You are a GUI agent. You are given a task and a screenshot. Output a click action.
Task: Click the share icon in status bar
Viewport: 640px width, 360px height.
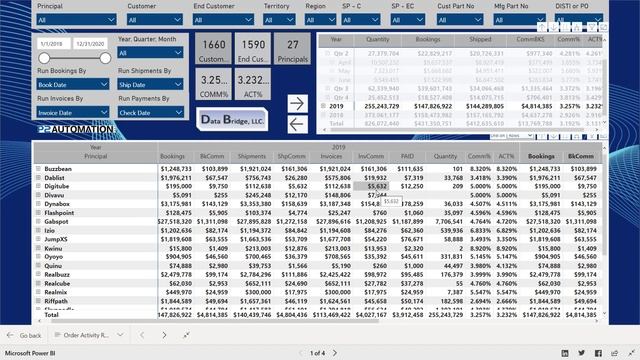614,353
